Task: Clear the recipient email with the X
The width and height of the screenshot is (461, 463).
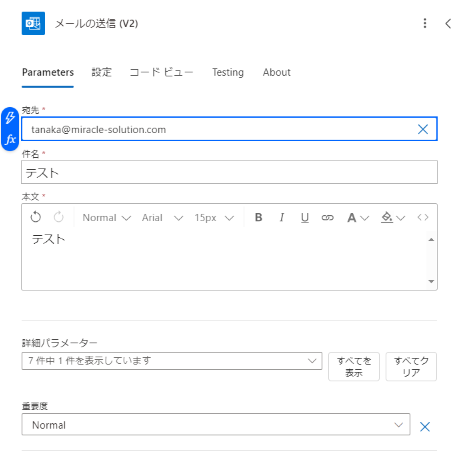Action: (423, 129)
